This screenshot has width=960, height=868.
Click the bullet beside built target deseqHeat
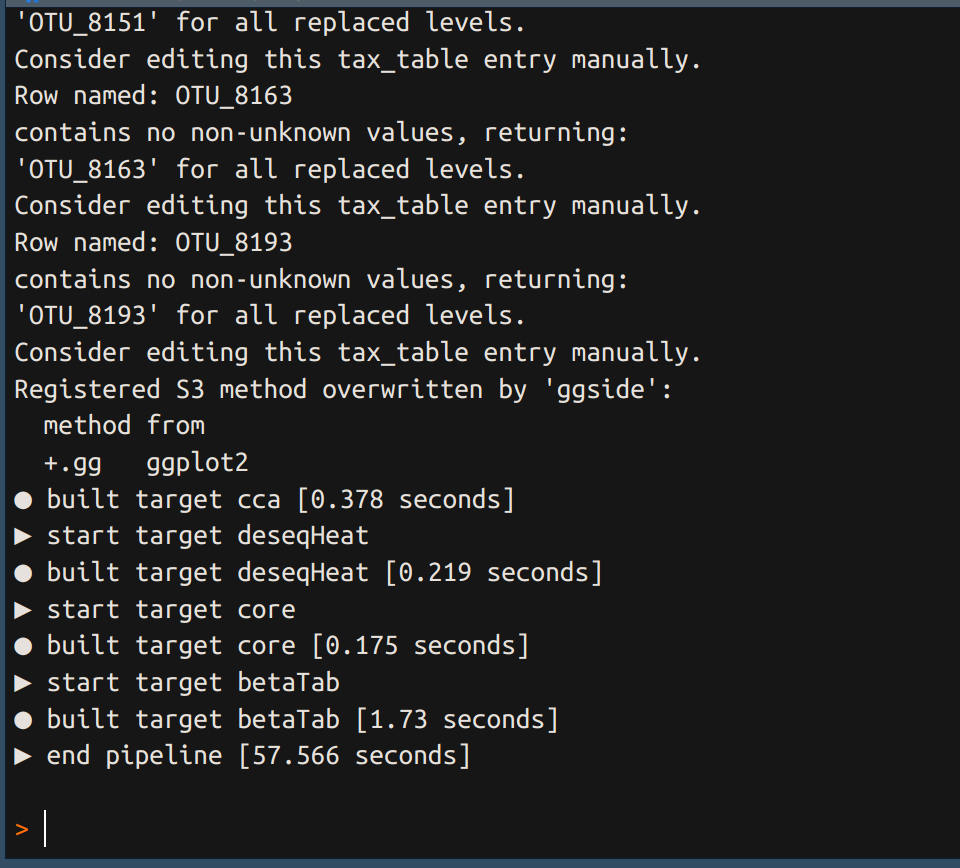pos(23,573)
